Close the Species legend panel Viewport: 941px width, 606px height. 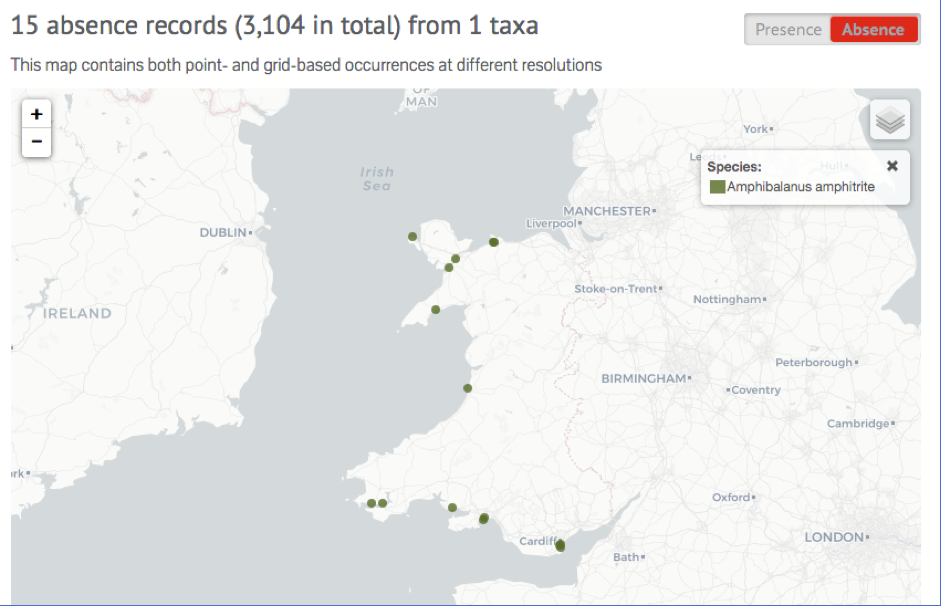[894, 166]
